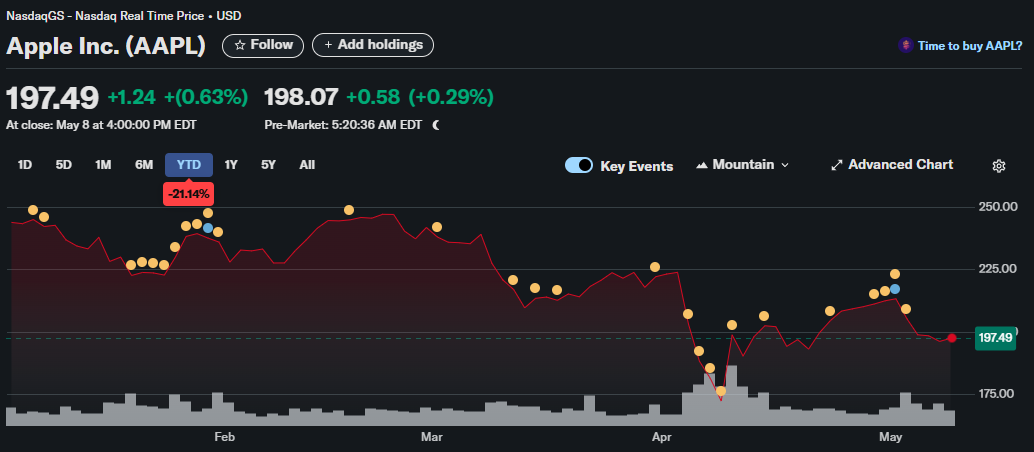Viewport: 1034px width, 452px height.
Task: Click the 250.00 axis label
Action: pos(997,207)
